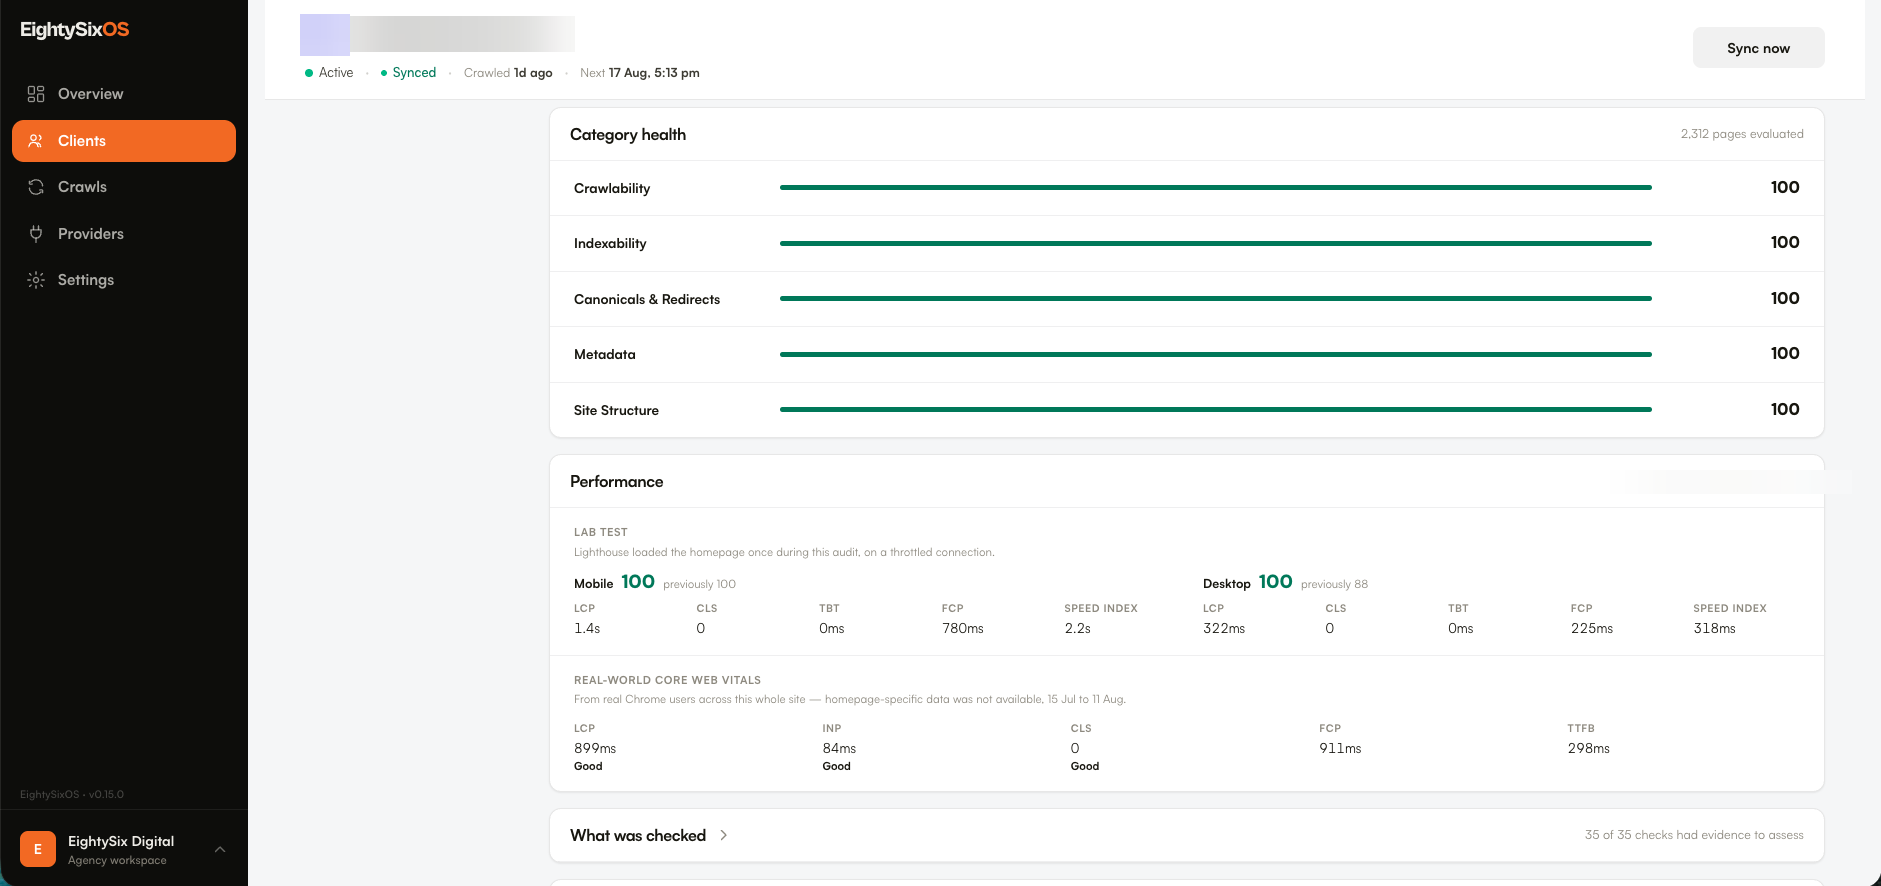This screenshot has height=886, width=1881.
Task: Click the Canonicals & Redirects bar
Action: coord(1215,298)
